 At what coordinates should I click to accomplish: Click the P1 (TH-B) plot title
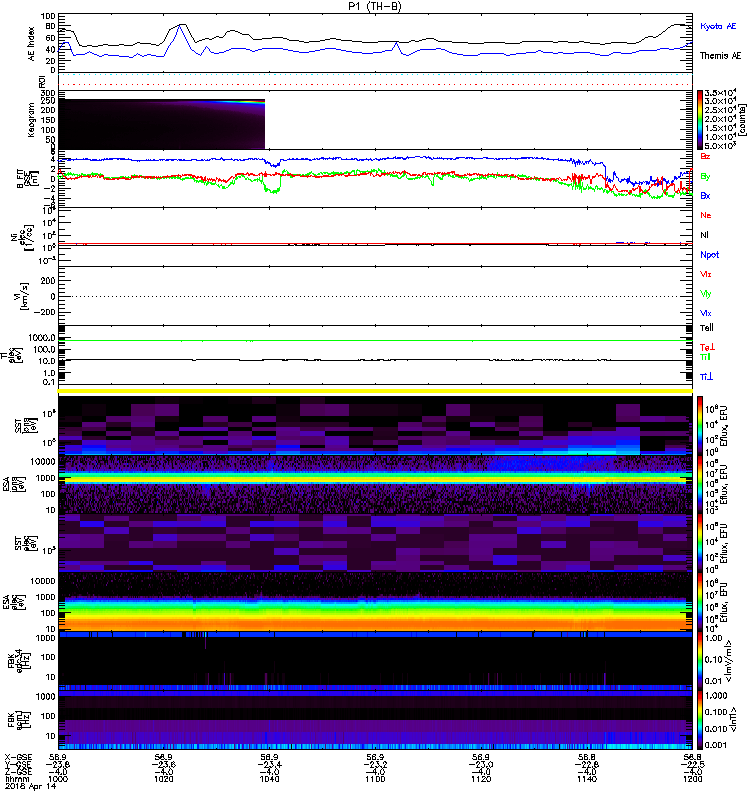[x=375, y=6]
